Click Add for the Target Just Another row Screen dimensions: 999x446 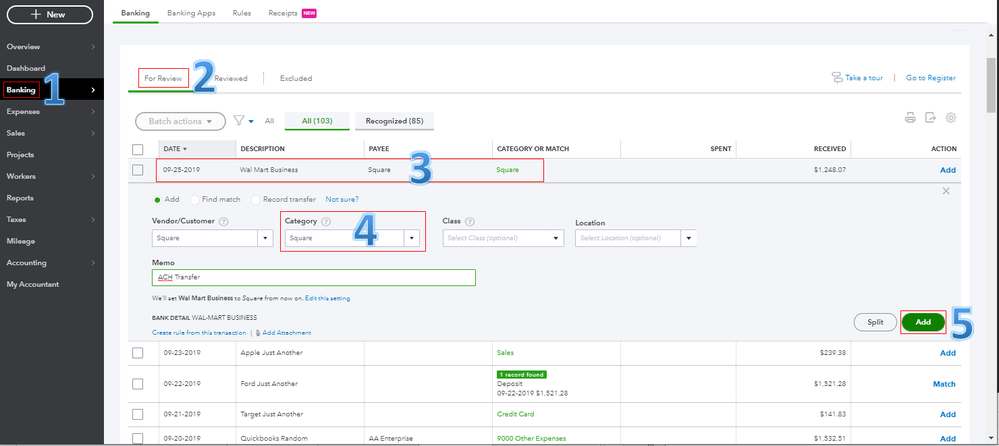coord(948,414)
